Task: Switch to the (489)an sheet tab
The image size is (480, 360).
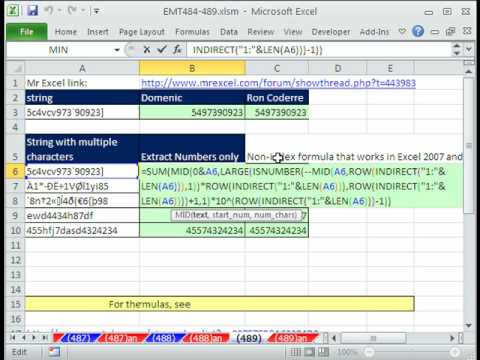Action: [x=291, y=338]
